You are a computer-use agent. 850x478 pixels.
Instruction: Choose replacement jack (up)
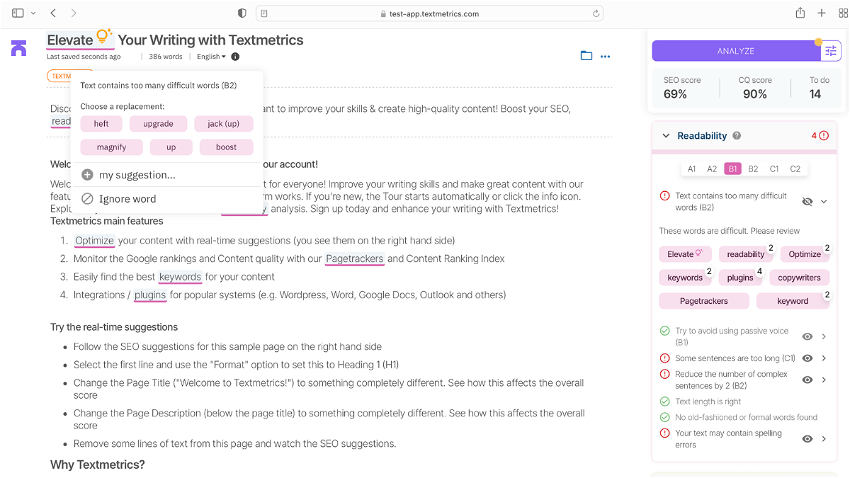pyautogui.click(x=223, y=124)
